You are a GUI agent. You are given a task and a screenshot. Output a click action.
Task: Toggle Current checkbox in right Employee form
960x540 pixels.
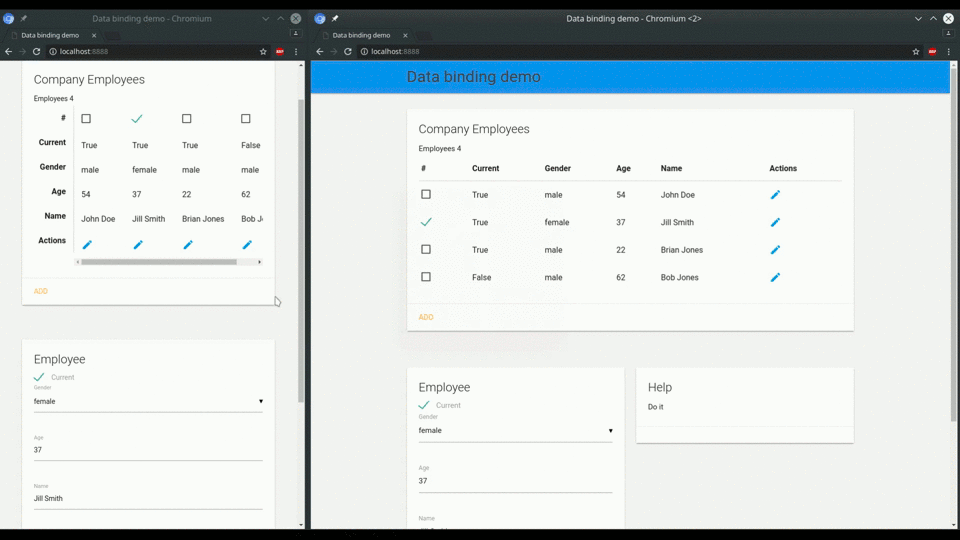tap(424, 405)
